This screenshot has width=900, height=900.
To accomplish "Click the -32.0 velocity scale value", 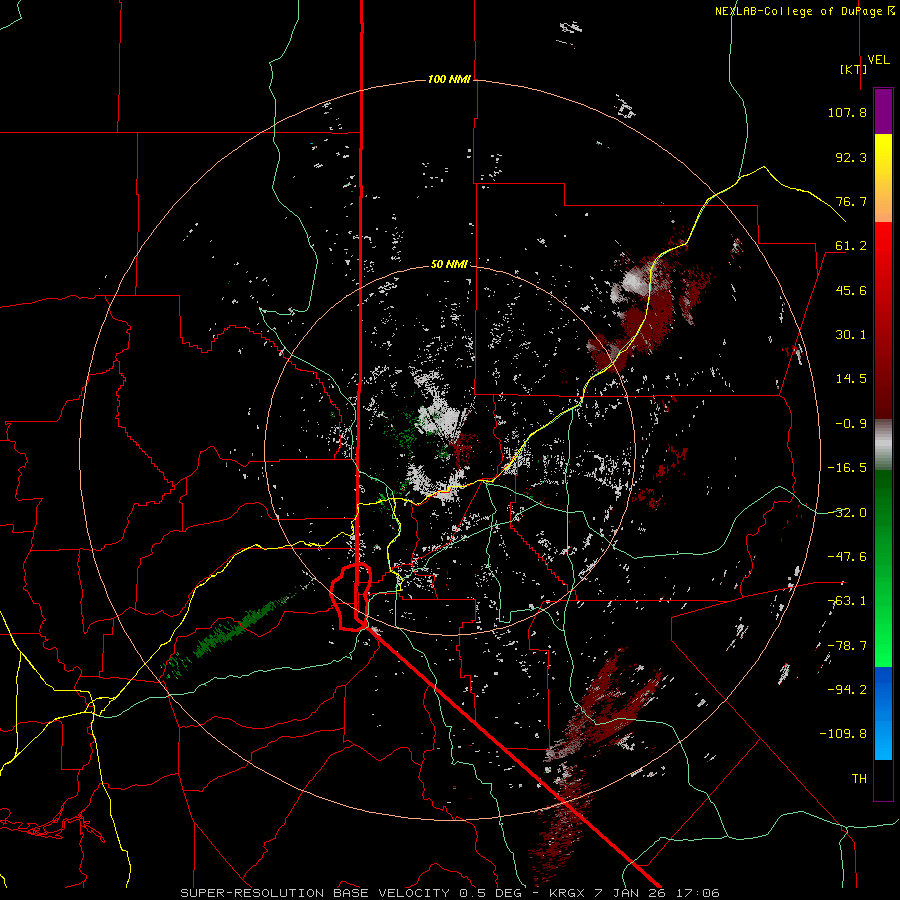I will pos(847,513).
